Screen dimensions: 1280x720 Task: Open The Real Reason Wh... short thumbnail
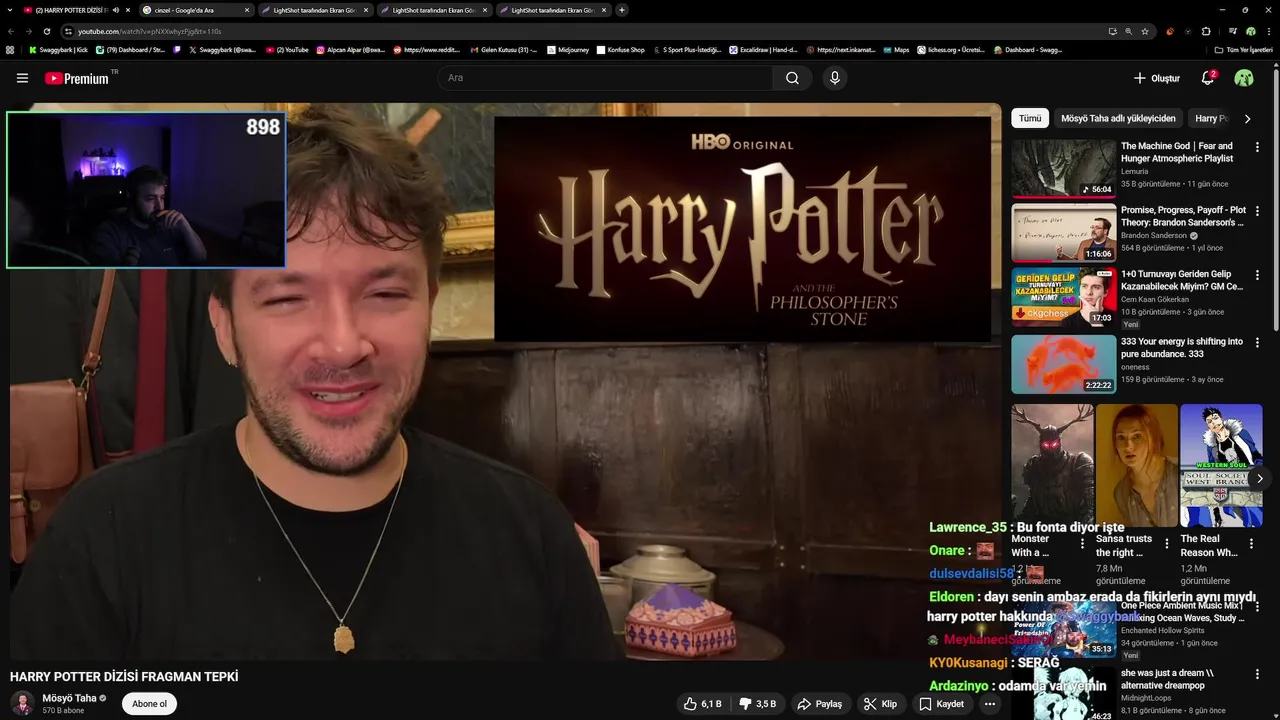tap(1221, 465)
